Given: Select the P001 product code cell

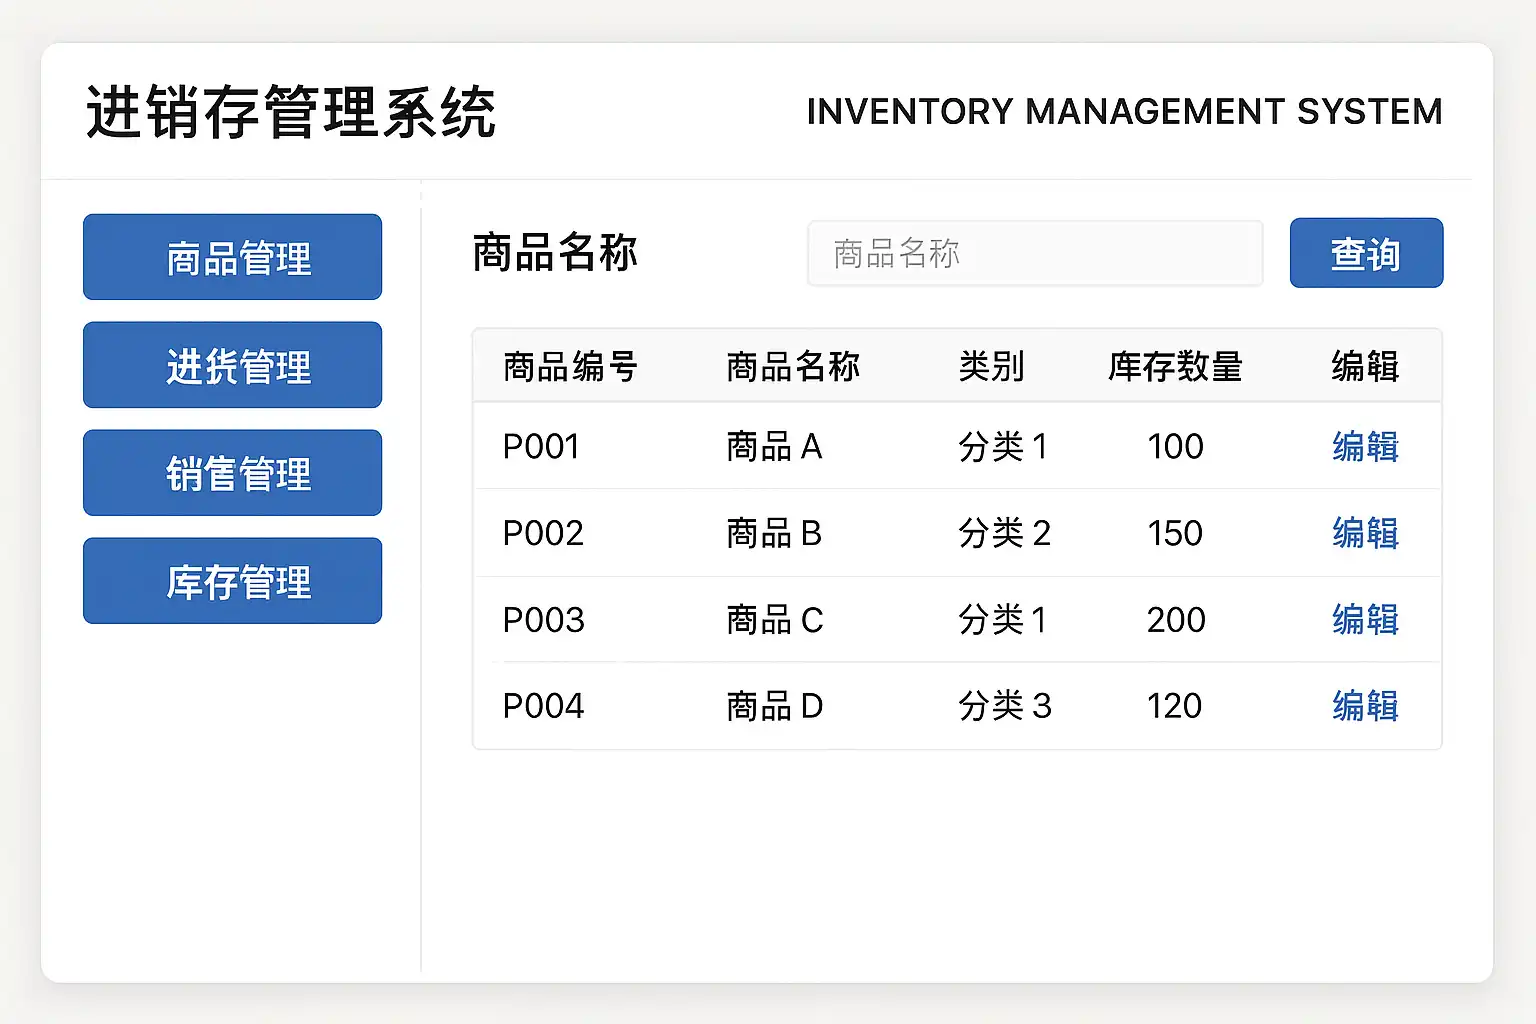Looking at the screenshot, I should (541, 447).
